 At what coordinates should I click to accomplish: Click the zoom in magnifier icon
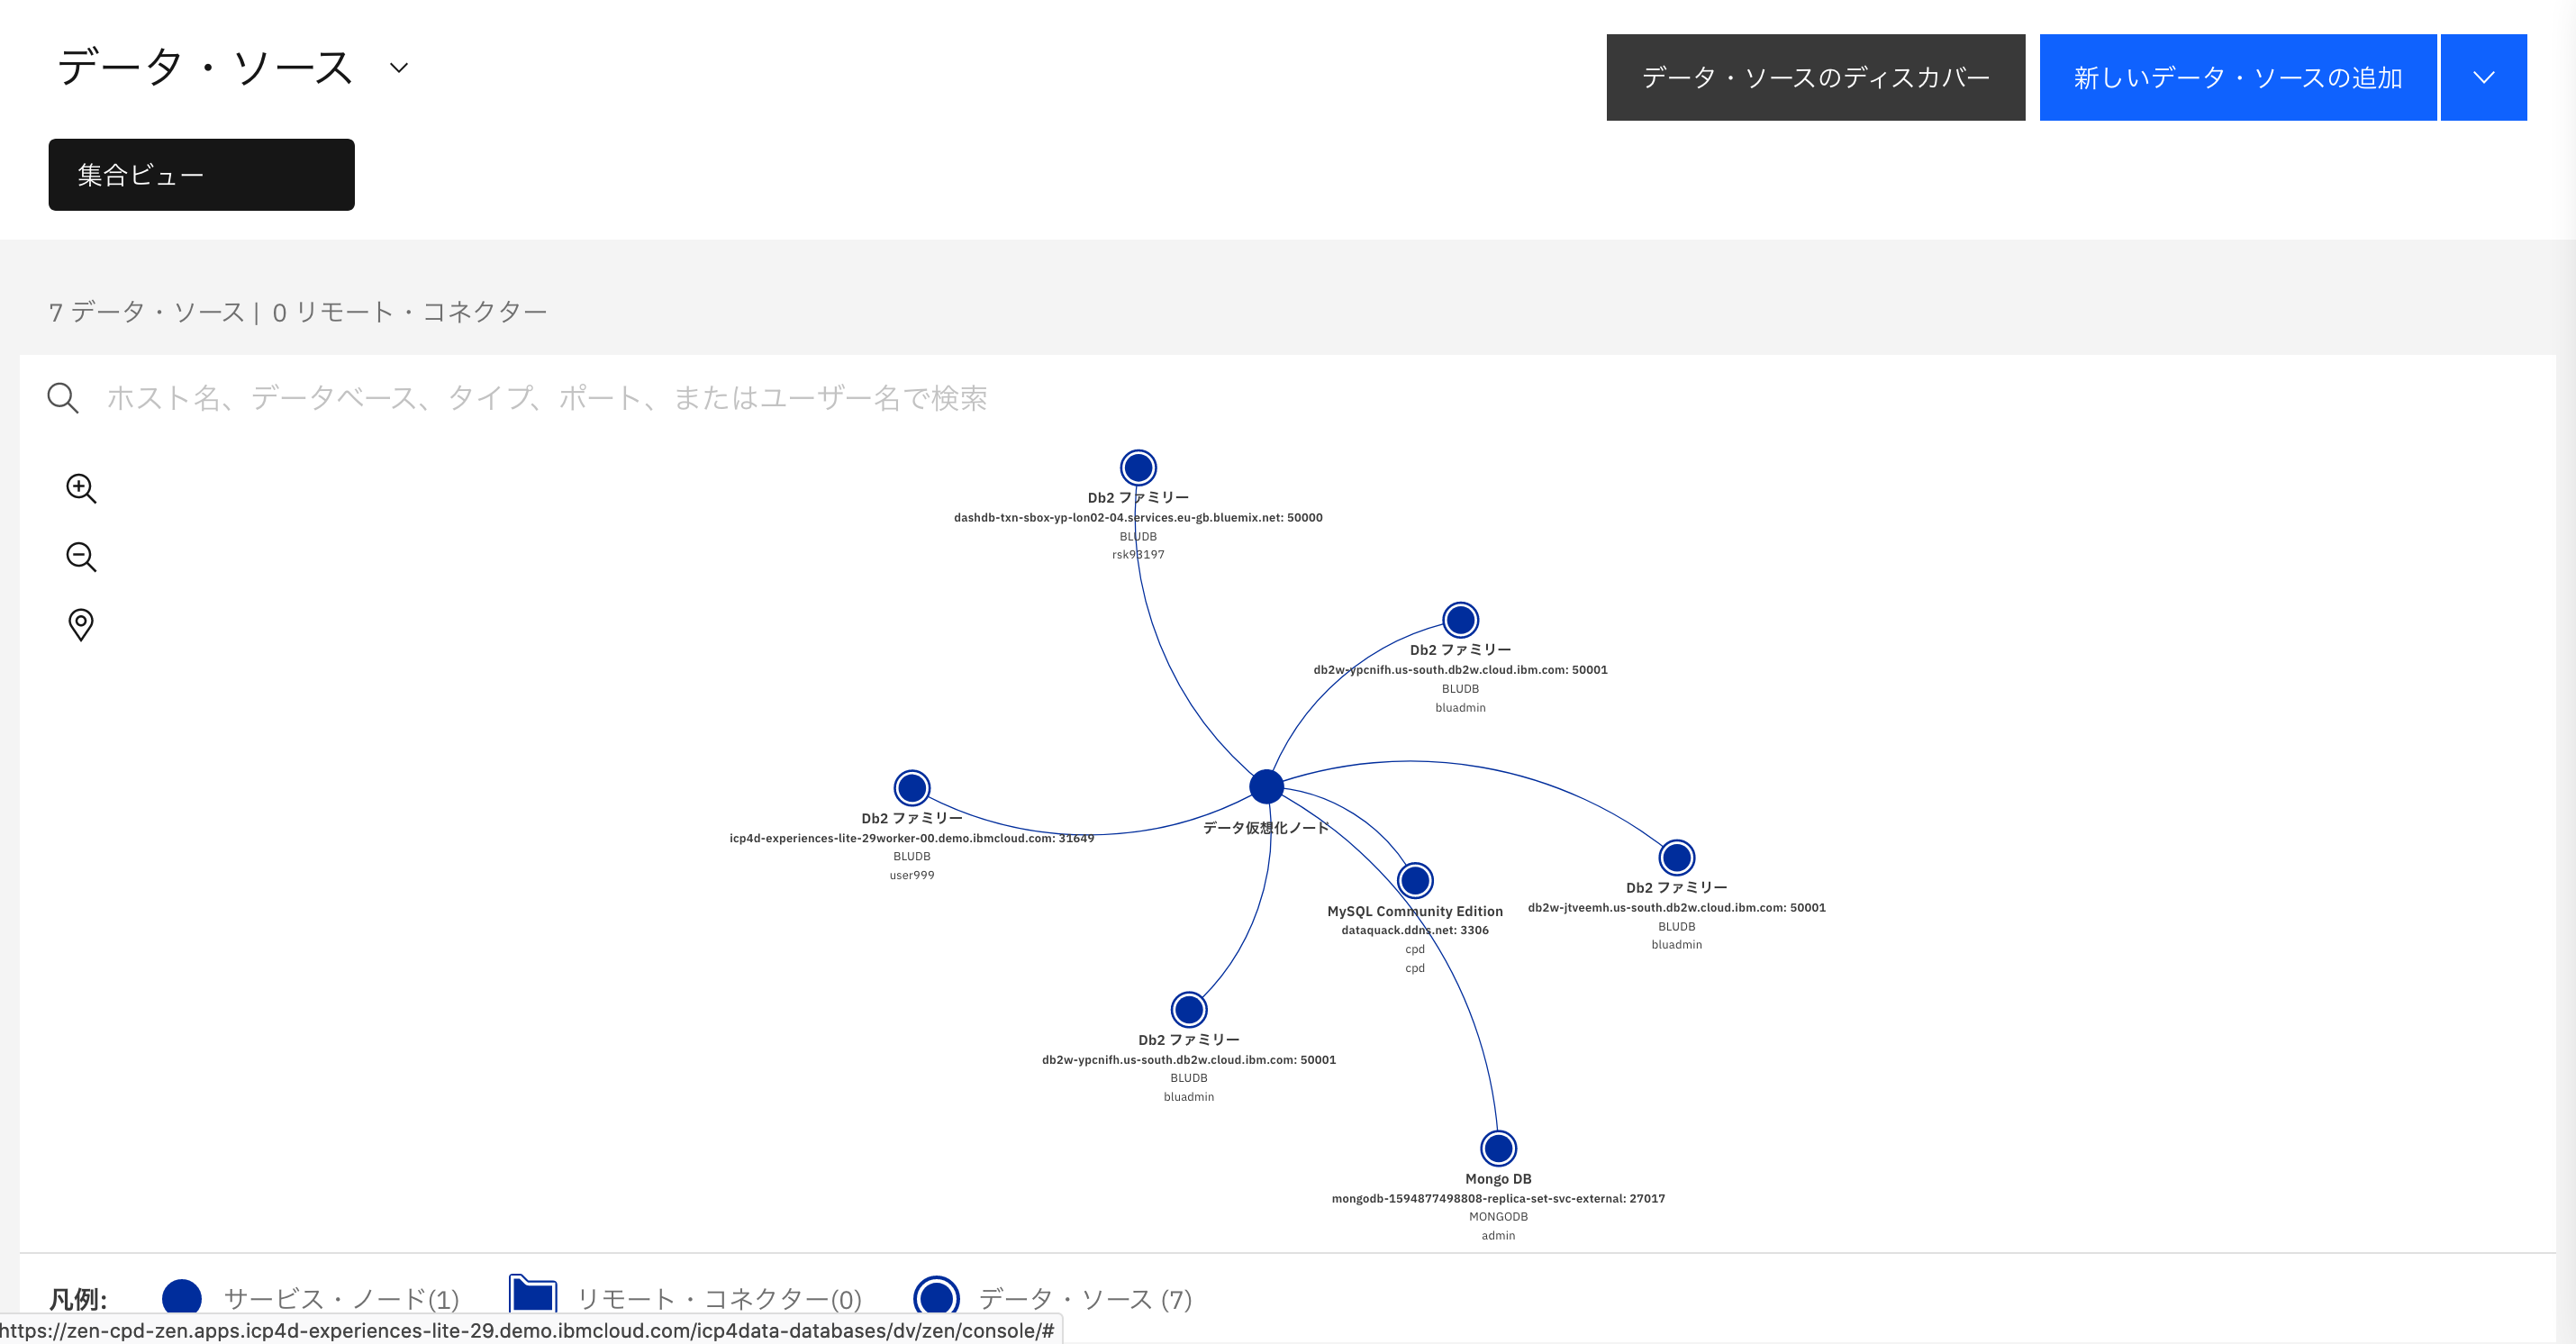pyautogui.click(x=81, y=488)
